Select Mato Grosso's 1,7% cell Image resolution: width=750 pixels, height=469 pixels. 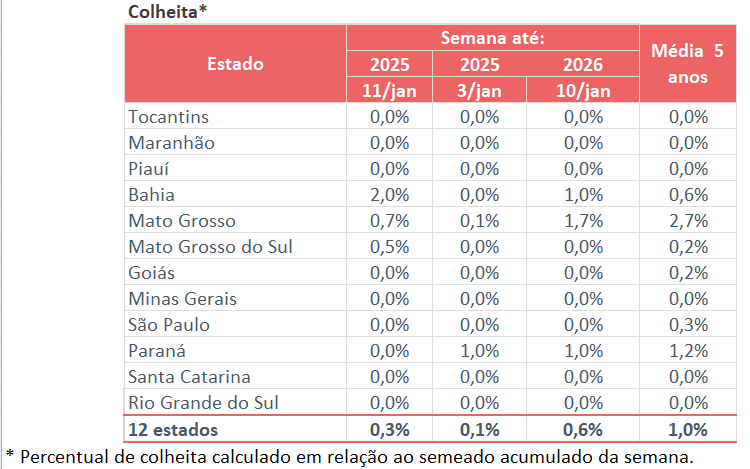(582, 221)
